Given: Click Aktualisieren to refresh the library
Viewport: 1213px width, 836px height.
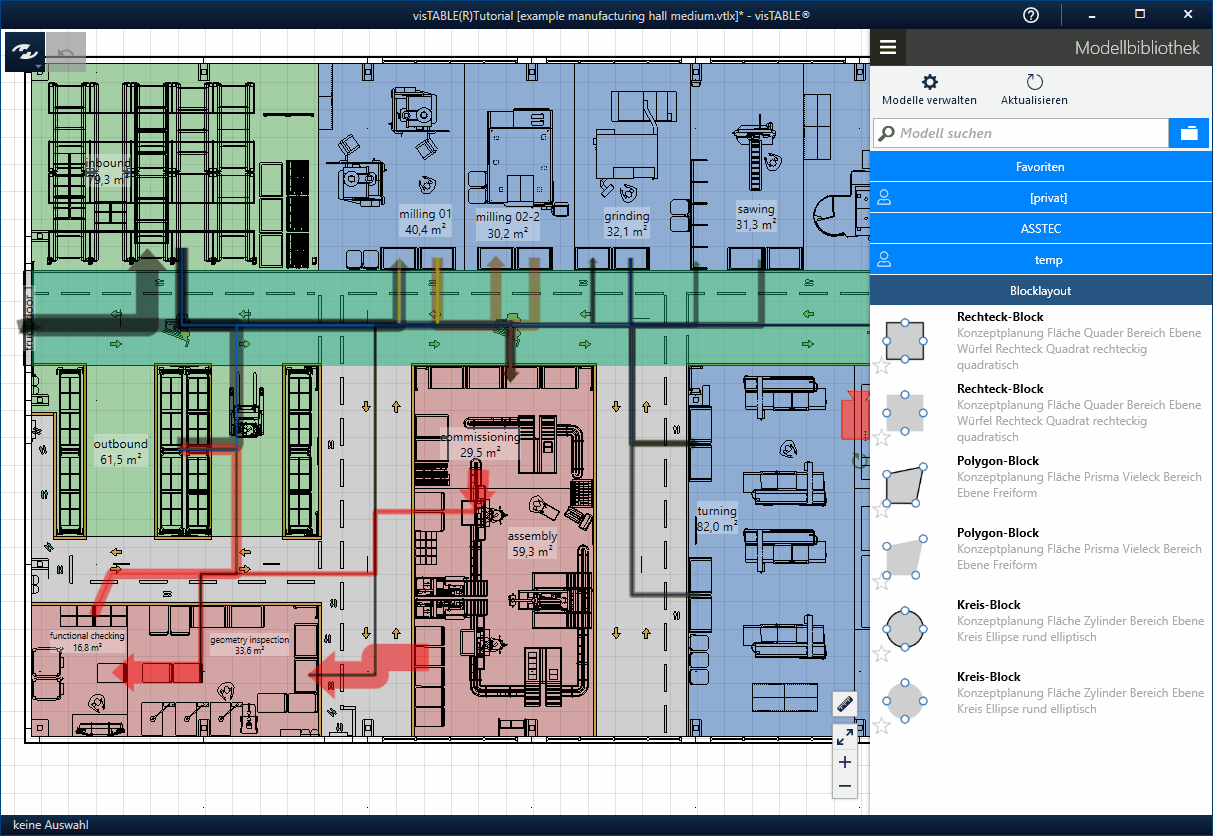Looking at the screenshot, I should [1034, 90].
